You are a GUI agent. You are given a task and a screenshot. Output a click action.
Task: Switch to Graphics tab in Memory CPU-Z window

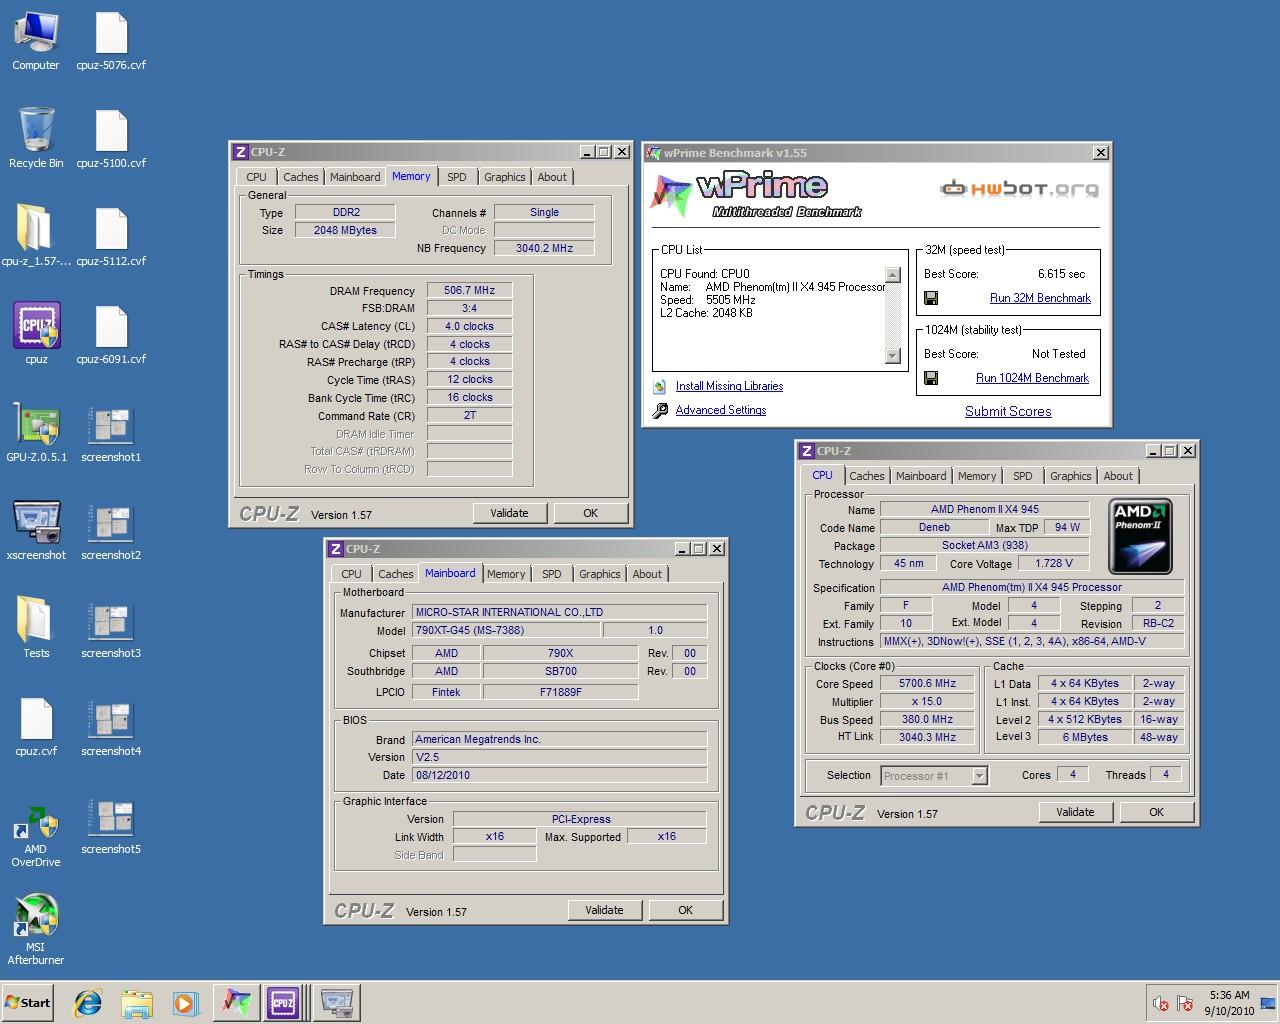click(505, 177)
